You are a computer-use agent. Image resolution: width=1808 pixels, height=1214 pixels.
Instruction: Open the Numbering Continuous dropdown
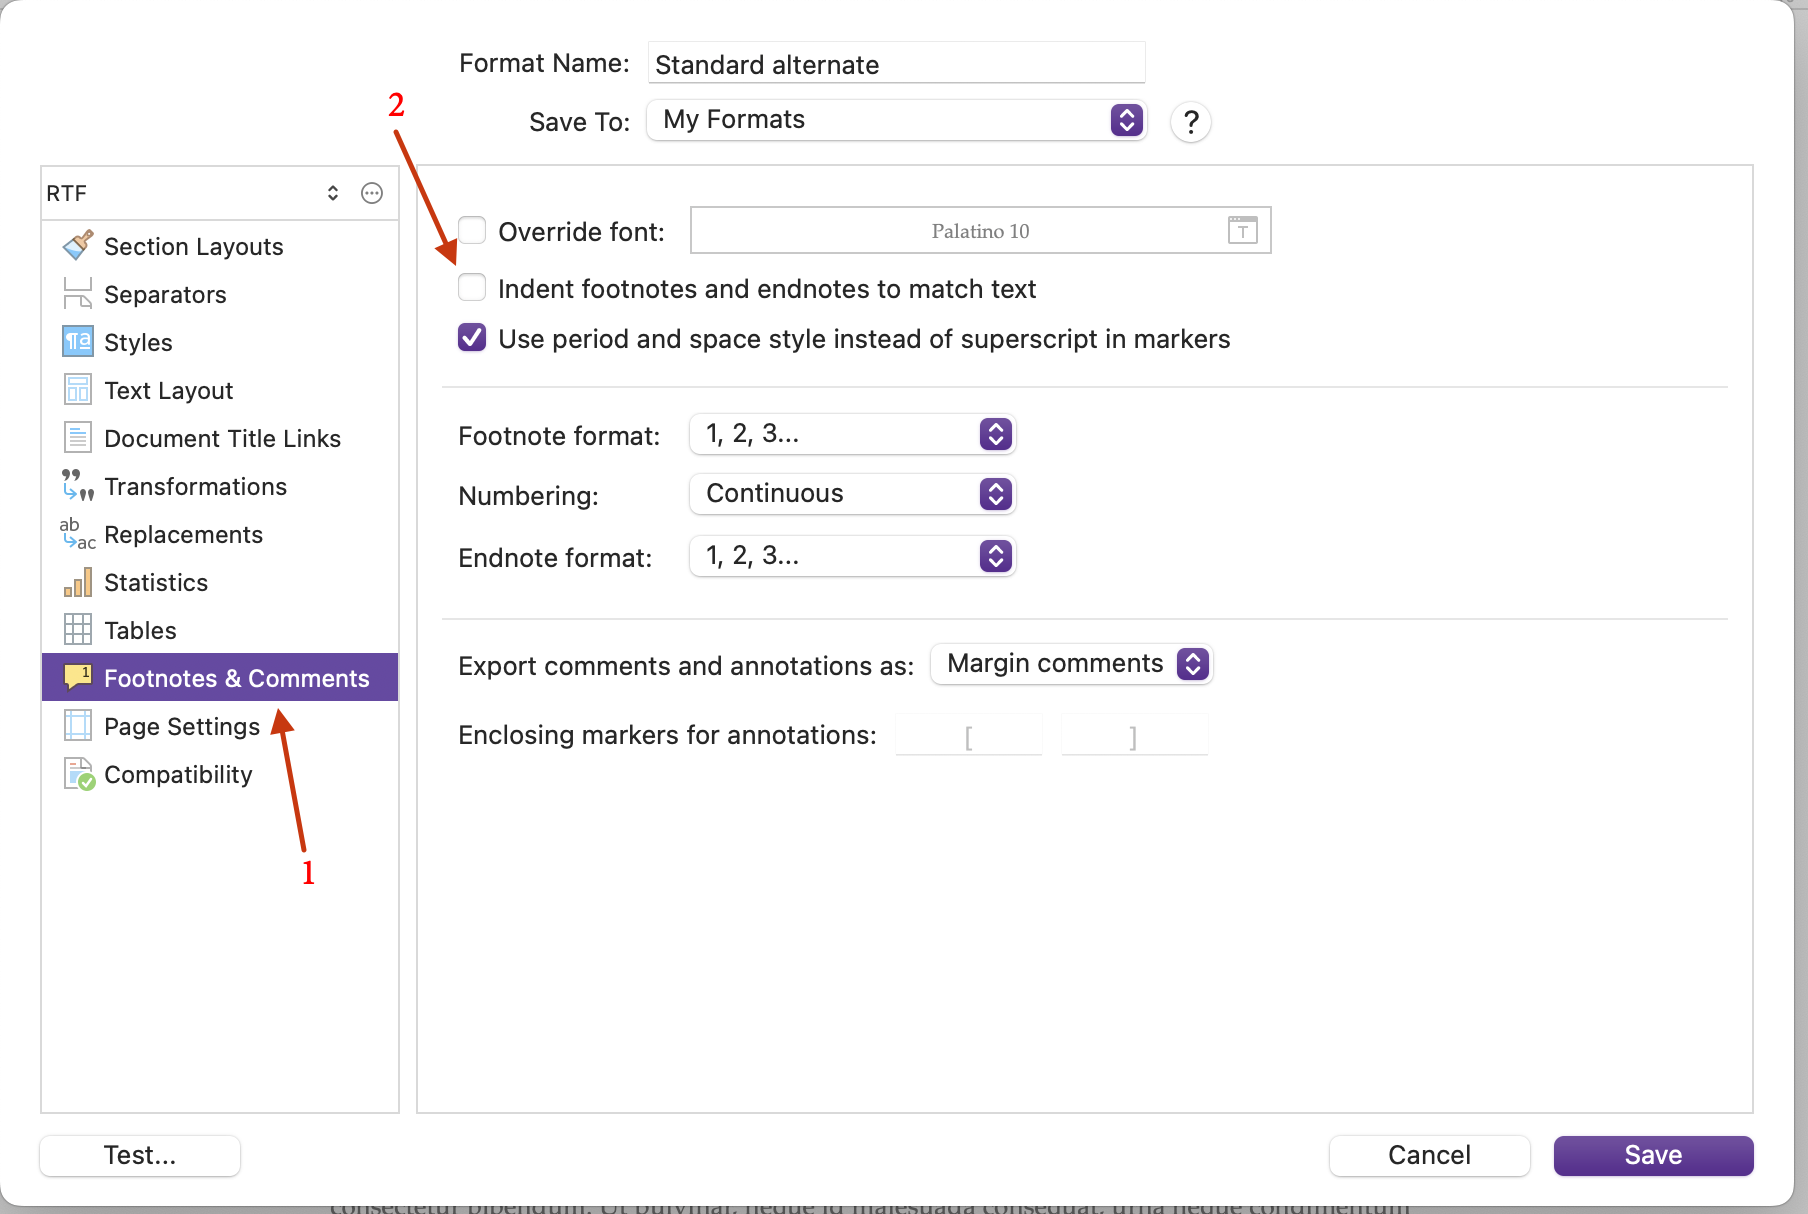tap(853, 494)
